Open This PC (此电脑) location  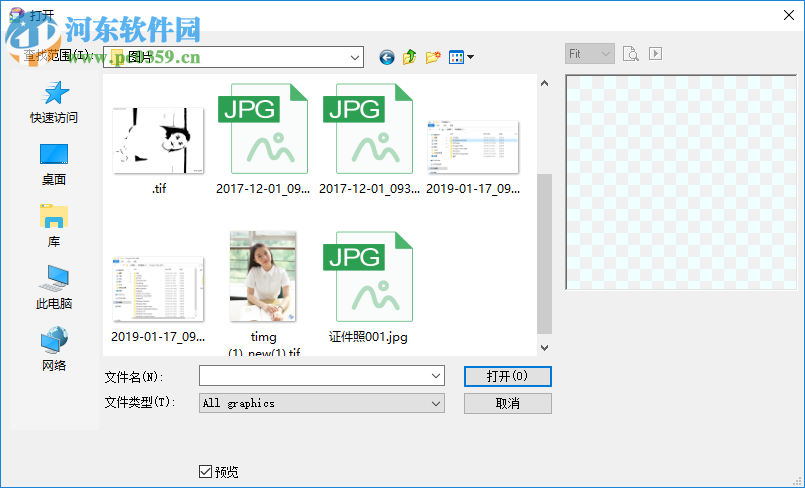tap(54, 287)
